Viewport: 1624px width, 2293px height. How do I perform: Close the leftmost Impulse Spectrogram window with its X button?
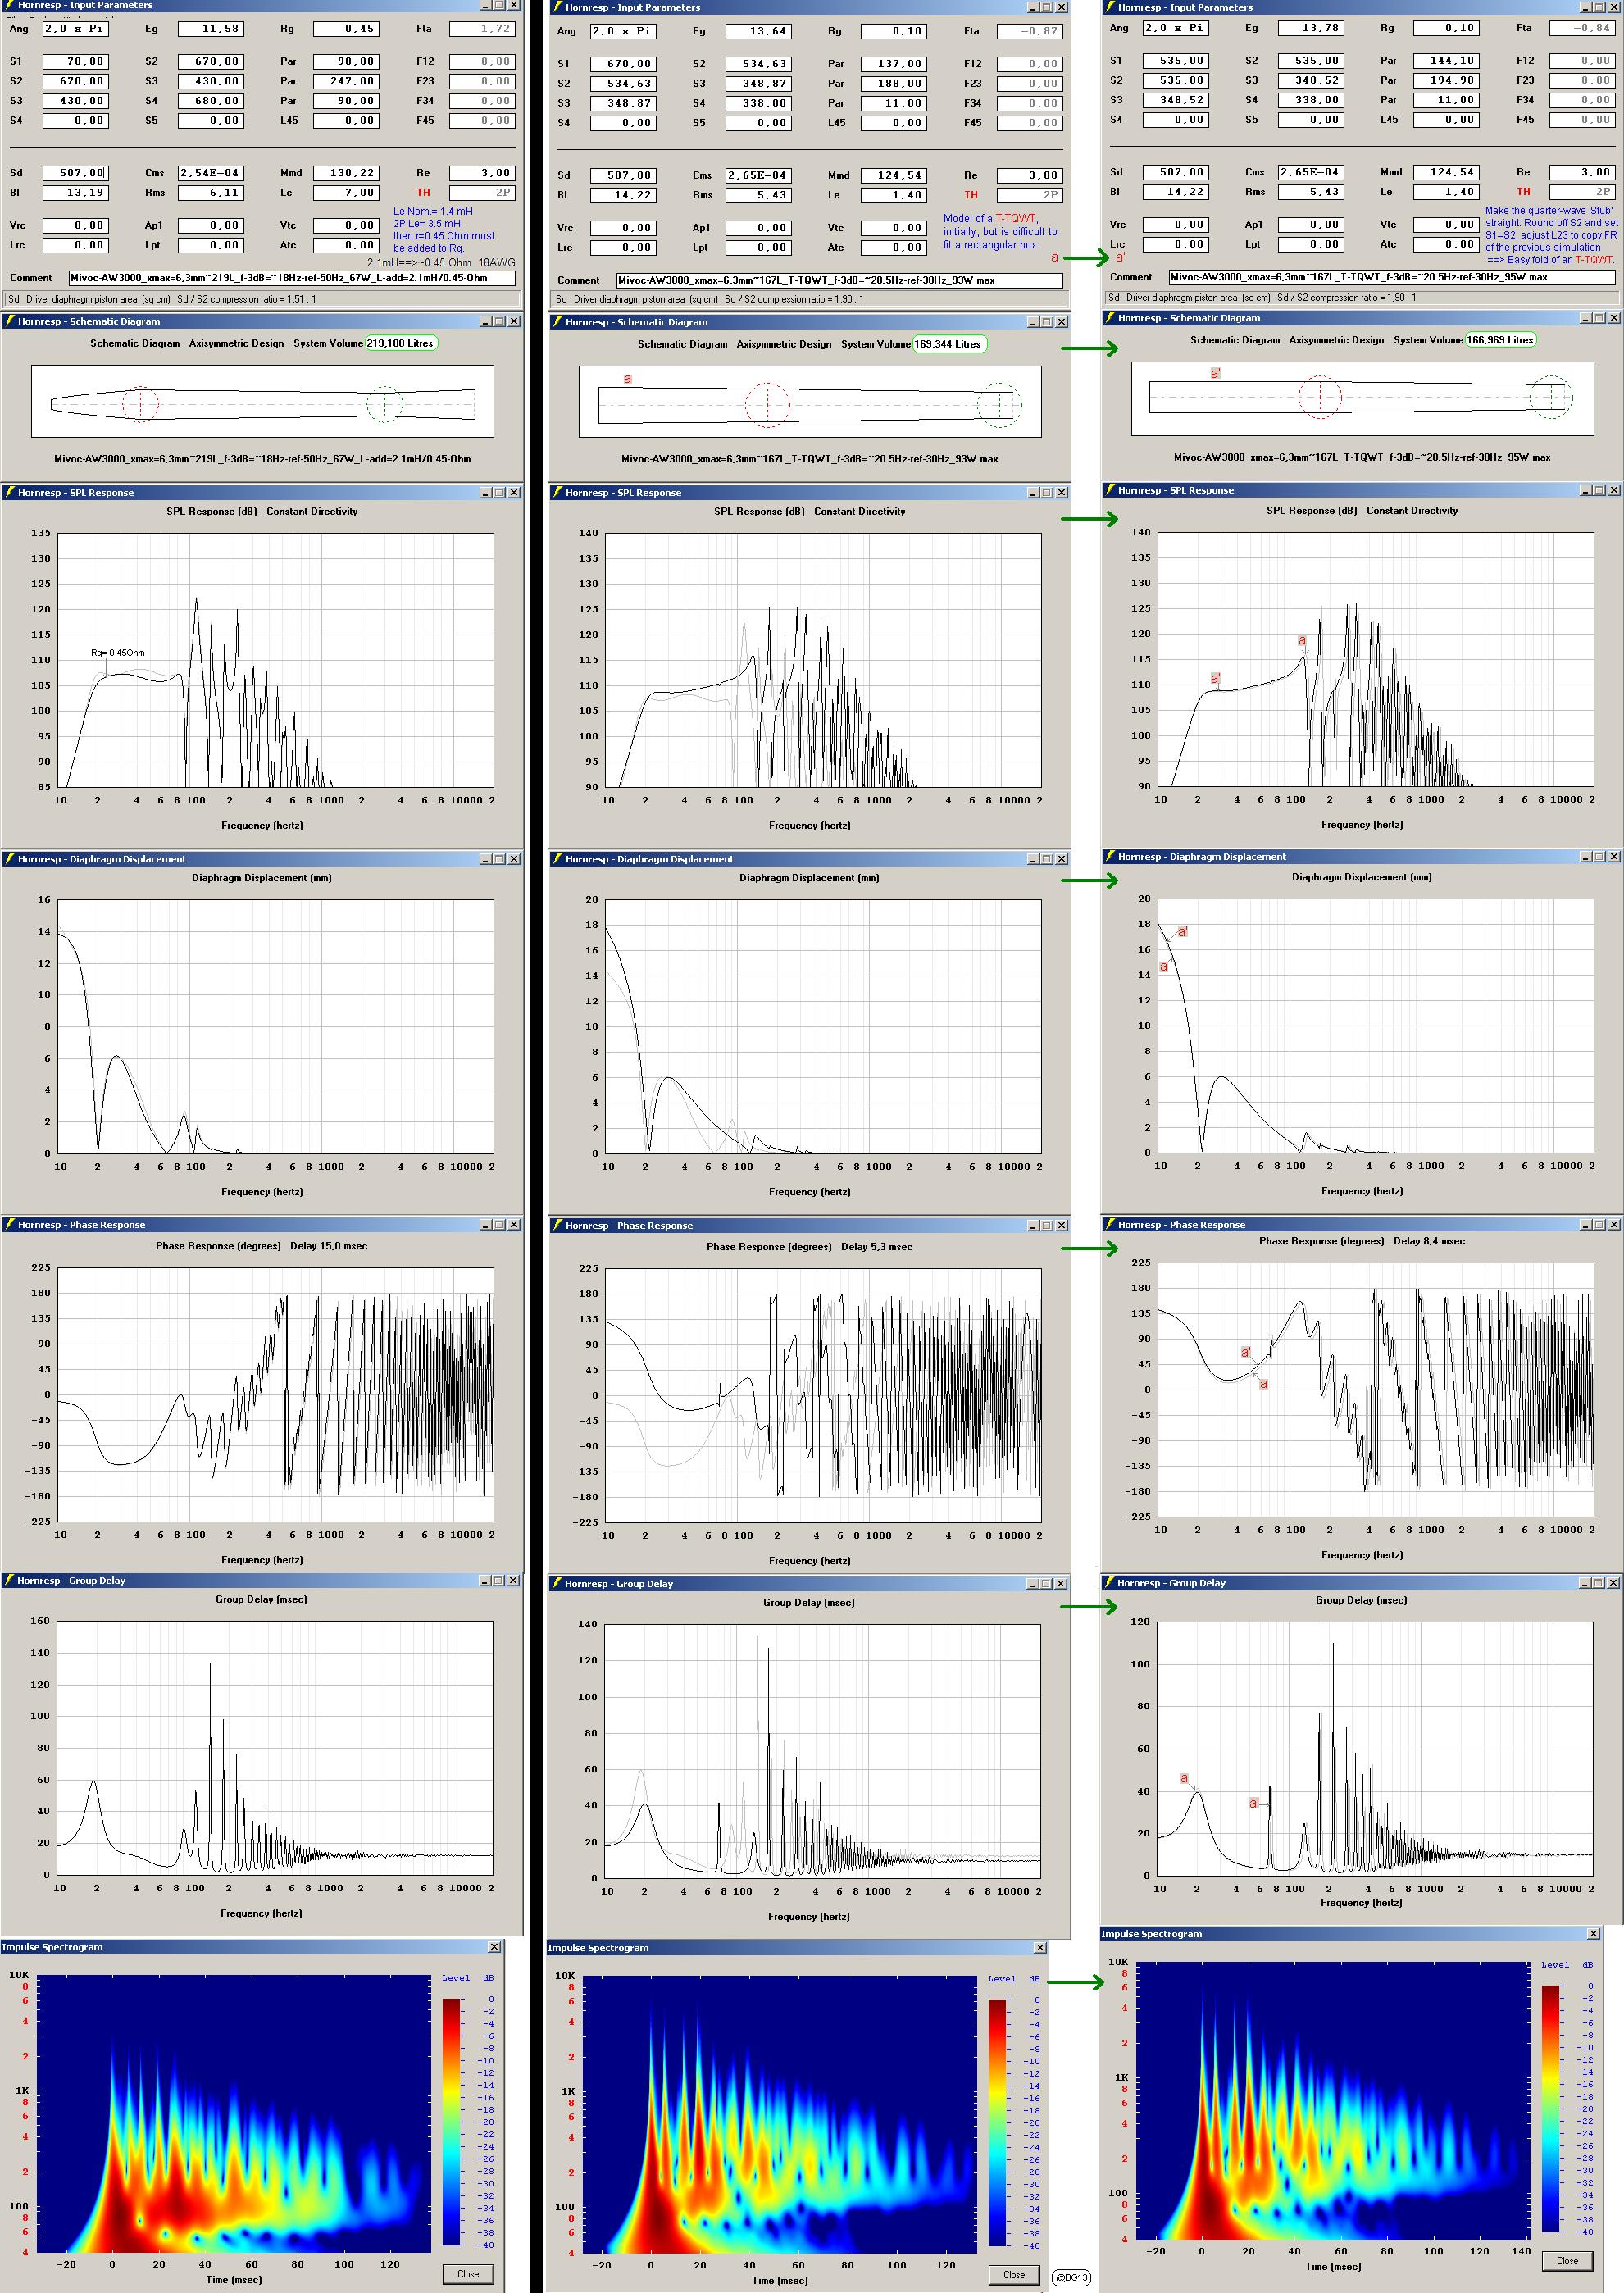(494, 1947)
